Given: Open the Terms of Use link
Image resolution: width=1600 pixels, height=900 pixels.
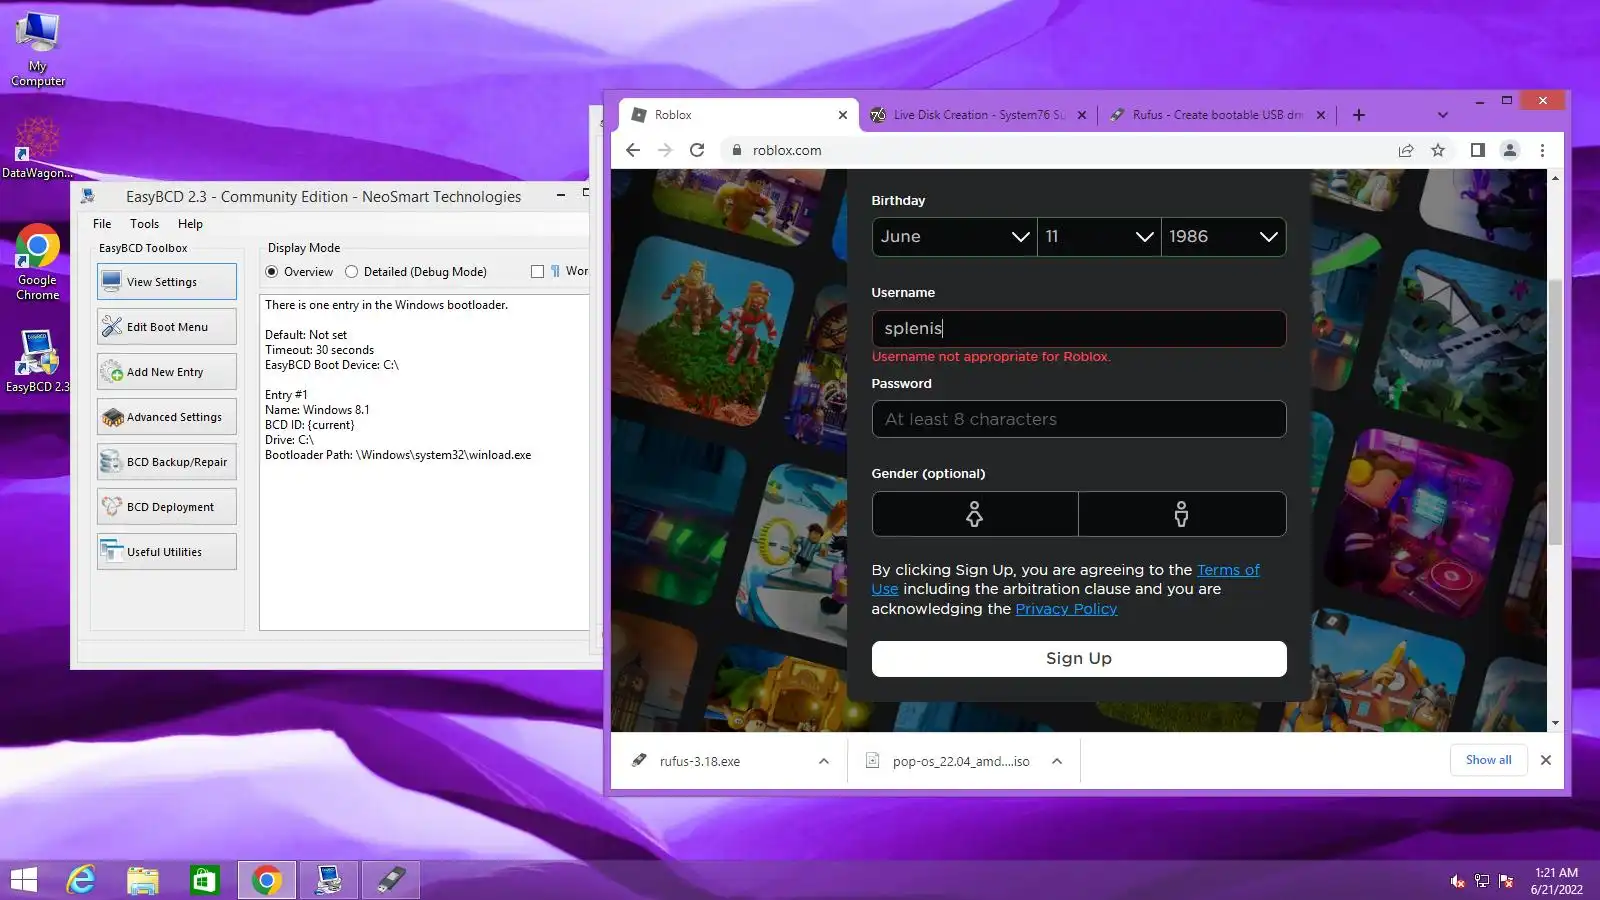Looking at the screenshot, I should (1228, 570).
